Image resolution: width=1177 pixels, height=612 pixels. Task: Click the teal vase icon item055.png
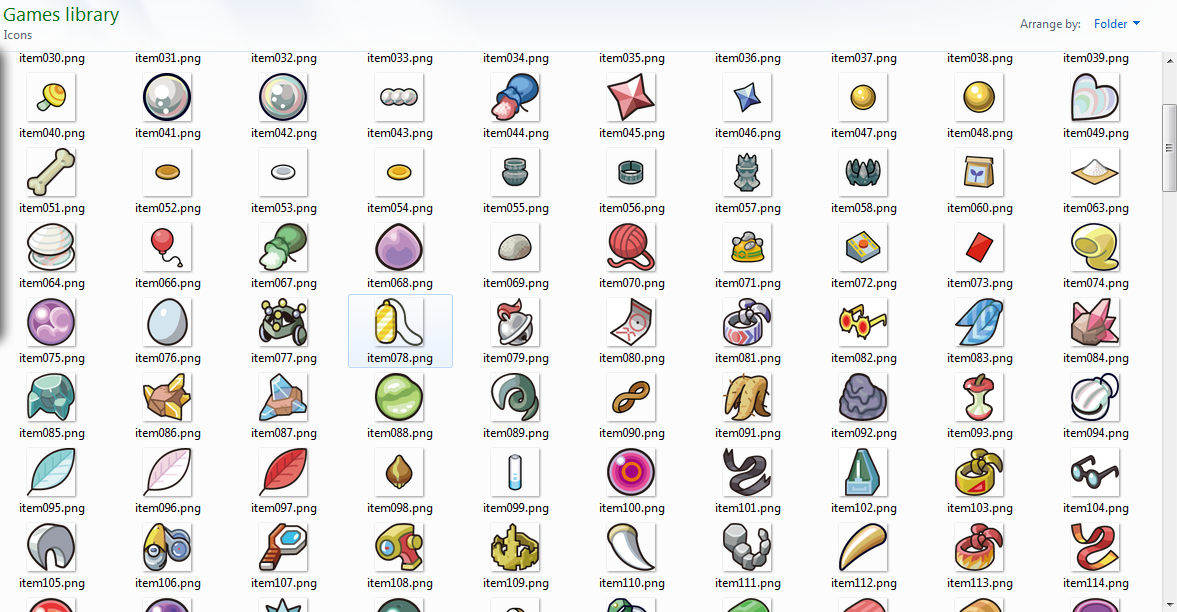(x=516, y=172)
